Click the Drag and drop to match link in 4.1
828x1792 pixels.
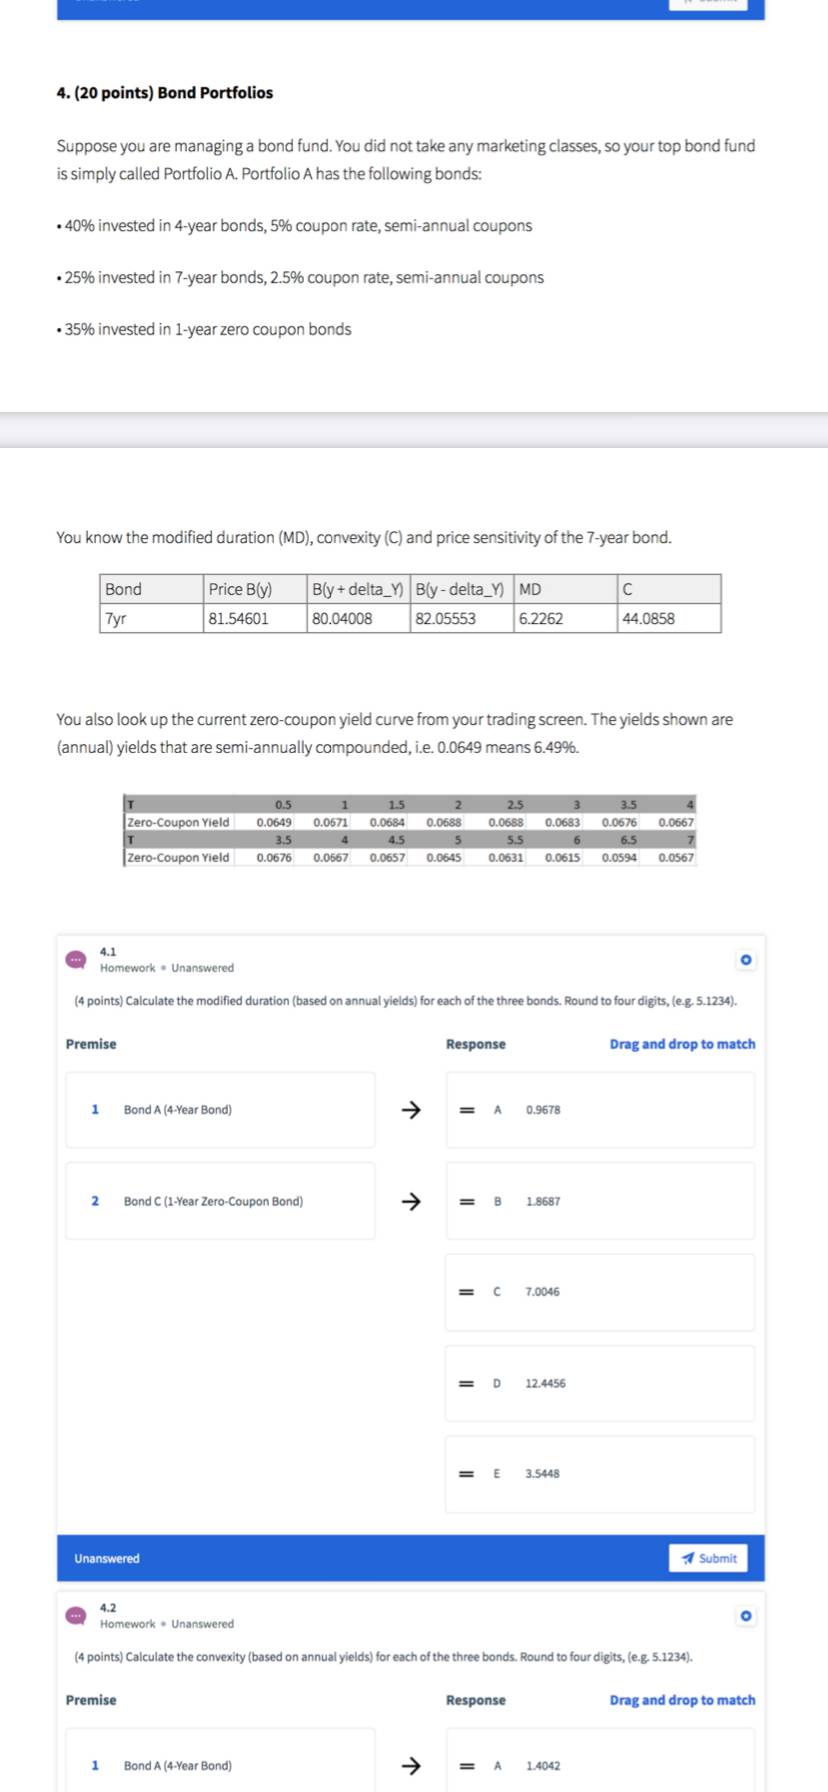pos(682,1044)
